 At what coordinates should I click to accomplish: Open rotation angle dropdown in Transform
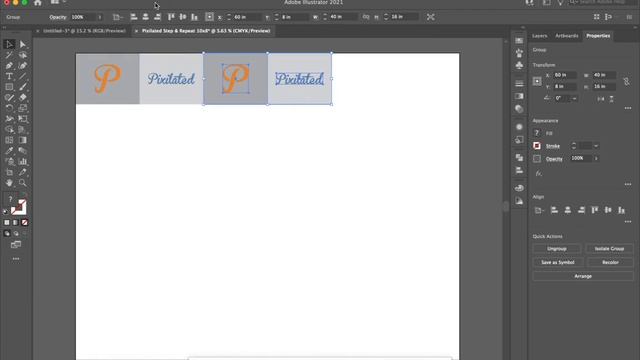[574, 98]
